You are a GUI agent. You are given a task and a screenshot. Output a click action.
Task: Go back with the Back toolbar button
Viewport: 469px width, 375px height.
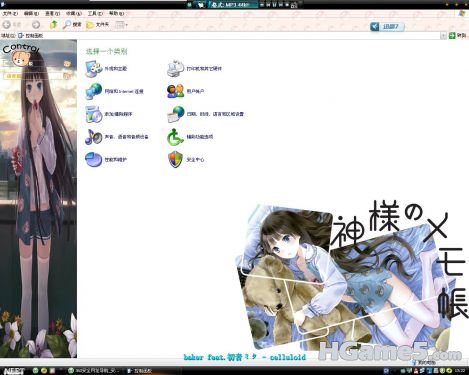[12, 25]
